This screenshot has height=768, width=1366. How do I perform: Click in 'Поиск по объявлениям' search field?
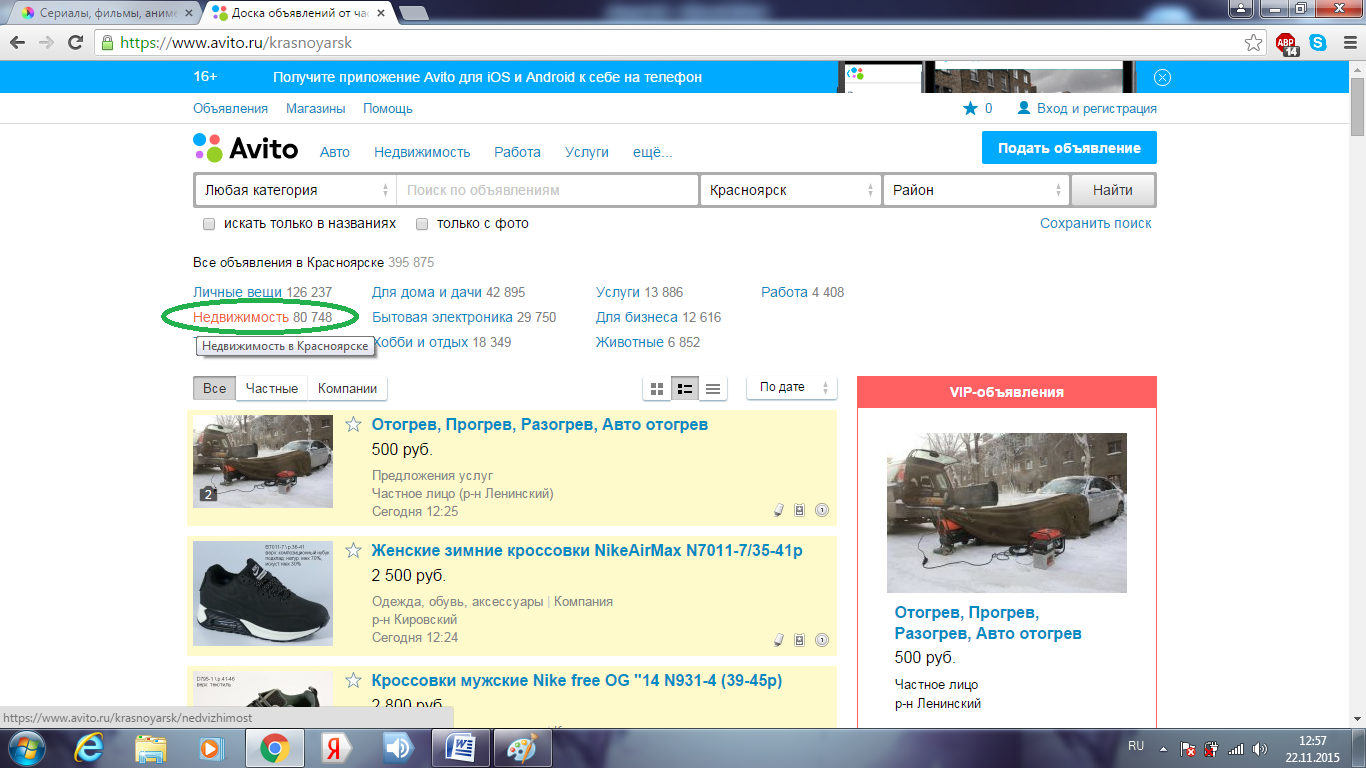click(547, 190)
